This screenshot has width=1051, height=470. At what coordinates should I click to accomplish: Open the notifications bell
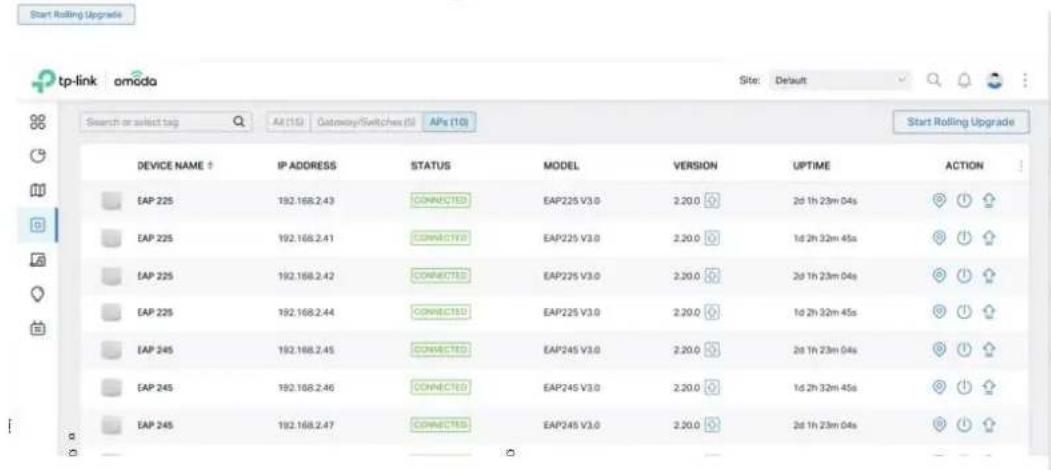[x=965, y=80]
